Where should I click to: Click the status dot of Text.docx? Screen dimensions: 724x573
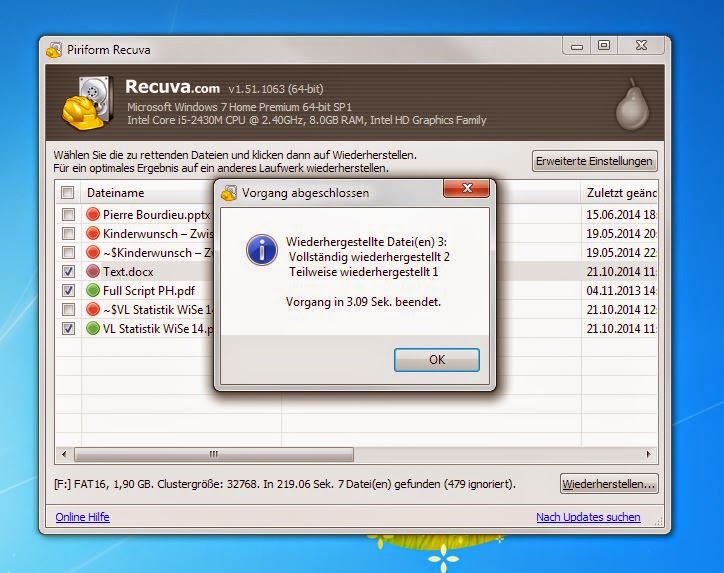(93, 271)
